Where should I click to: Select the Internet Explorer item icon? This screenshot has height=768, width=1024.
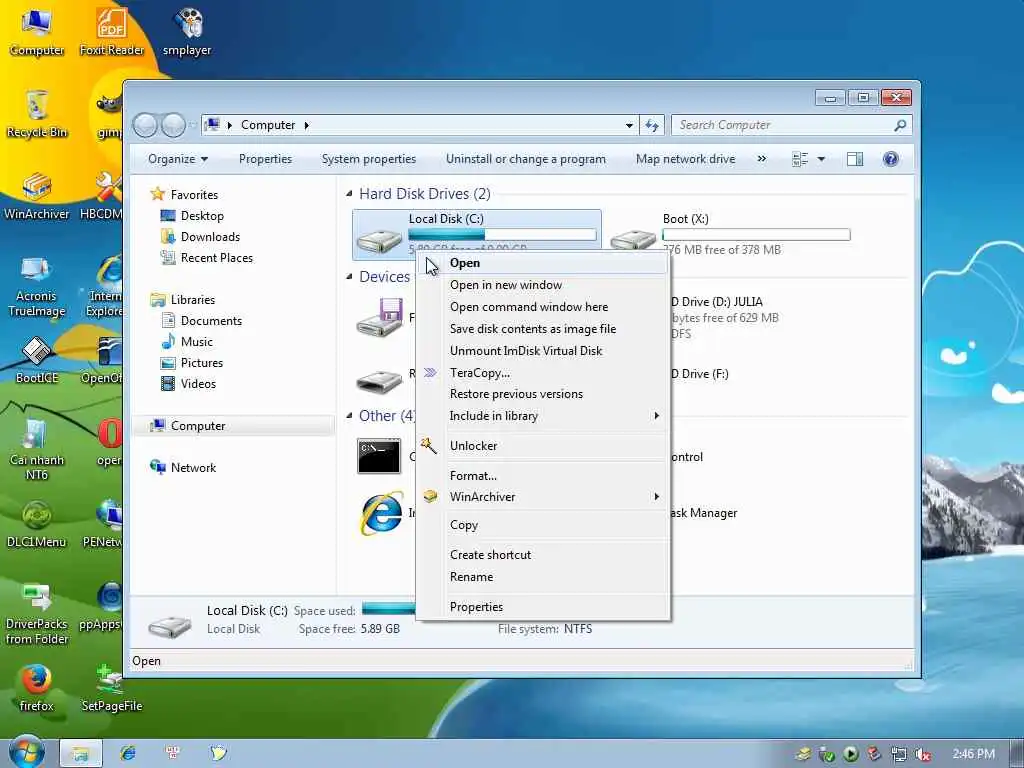point(380,513)
